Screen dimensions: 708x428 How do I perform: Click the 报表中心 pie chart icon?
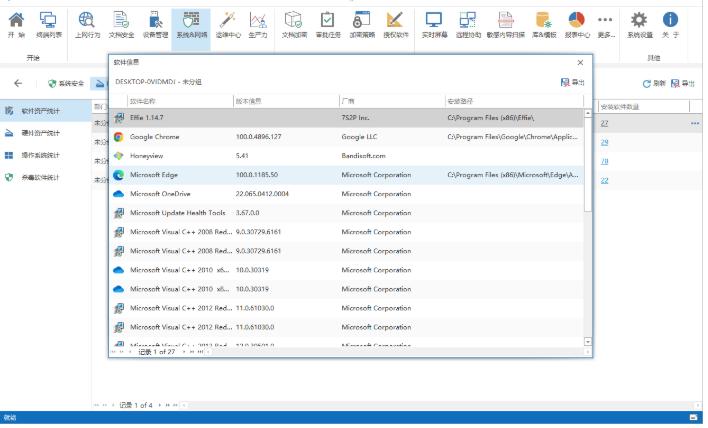[x=576, y=20]
